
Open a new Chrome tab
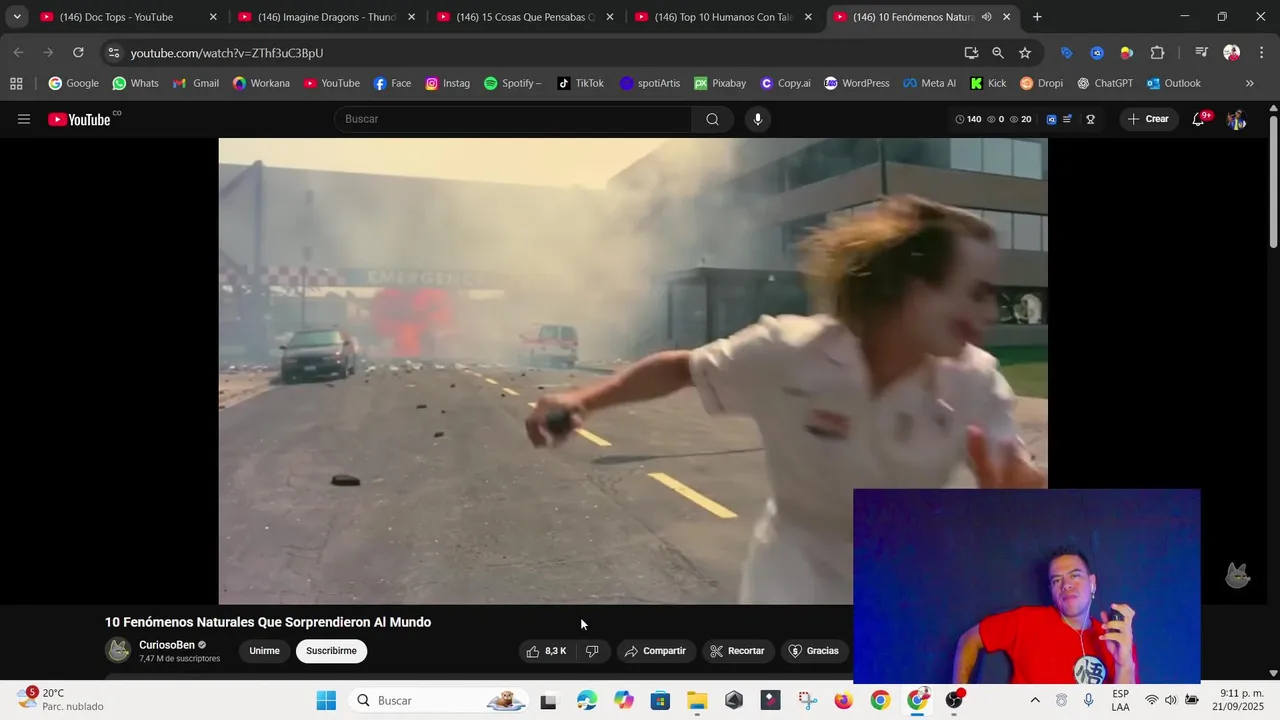point(1037,17)
